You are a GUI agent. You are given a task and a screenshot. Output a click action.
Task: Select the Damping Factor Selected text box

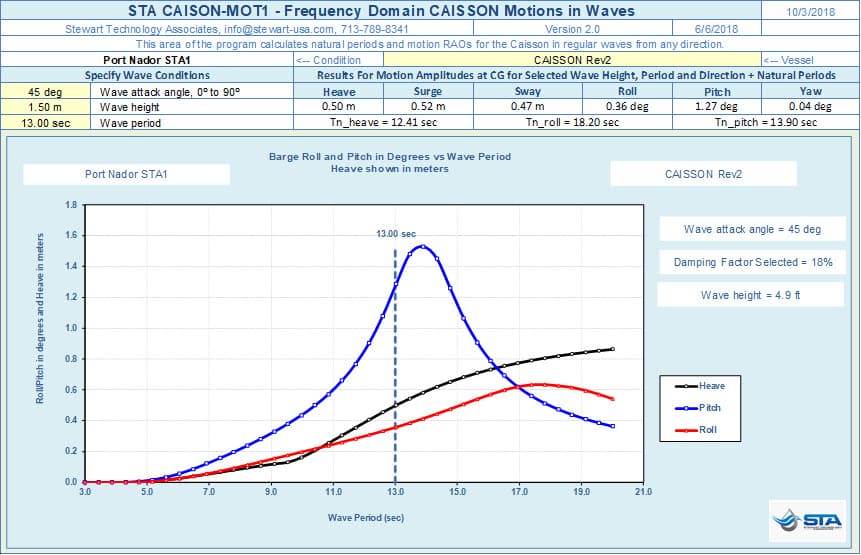(752, 262)
